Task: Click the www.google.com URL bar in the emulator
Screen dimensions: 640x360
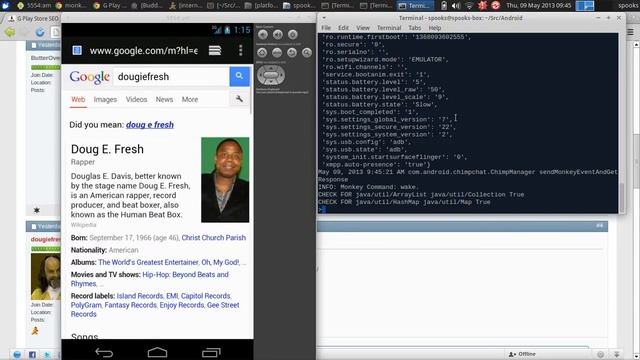Action: click(144, 51)
